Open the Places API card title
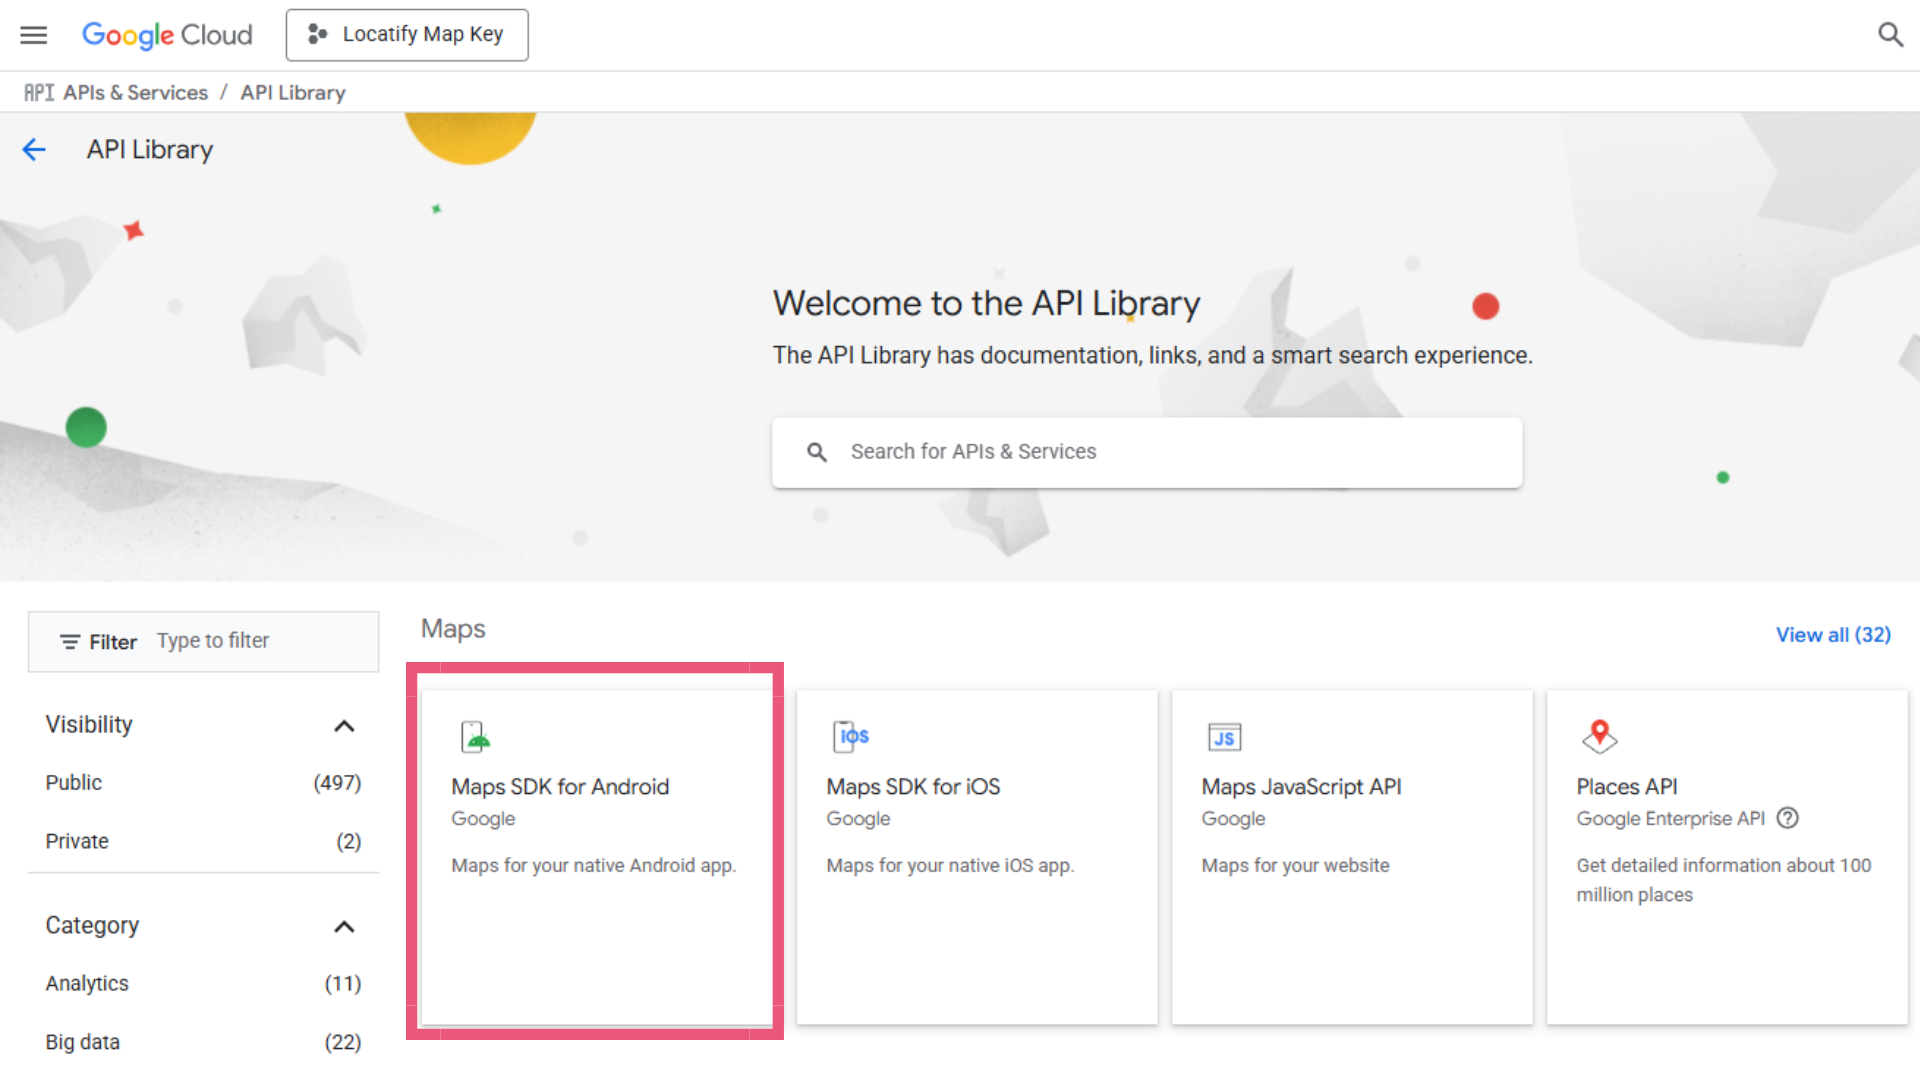 pyautogui.click(x=1627, y=787)
